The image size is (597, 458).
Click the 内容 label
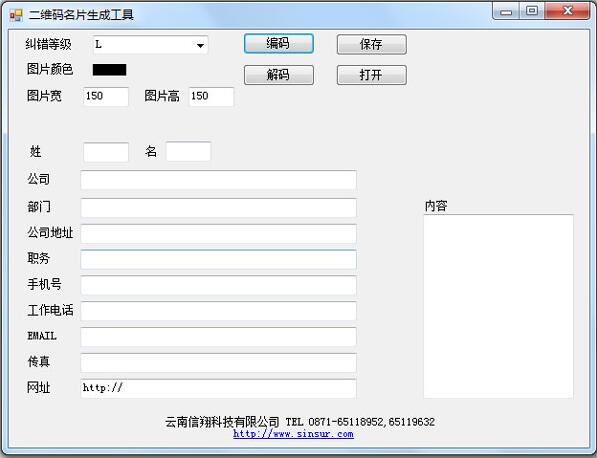tap(436, 206)
